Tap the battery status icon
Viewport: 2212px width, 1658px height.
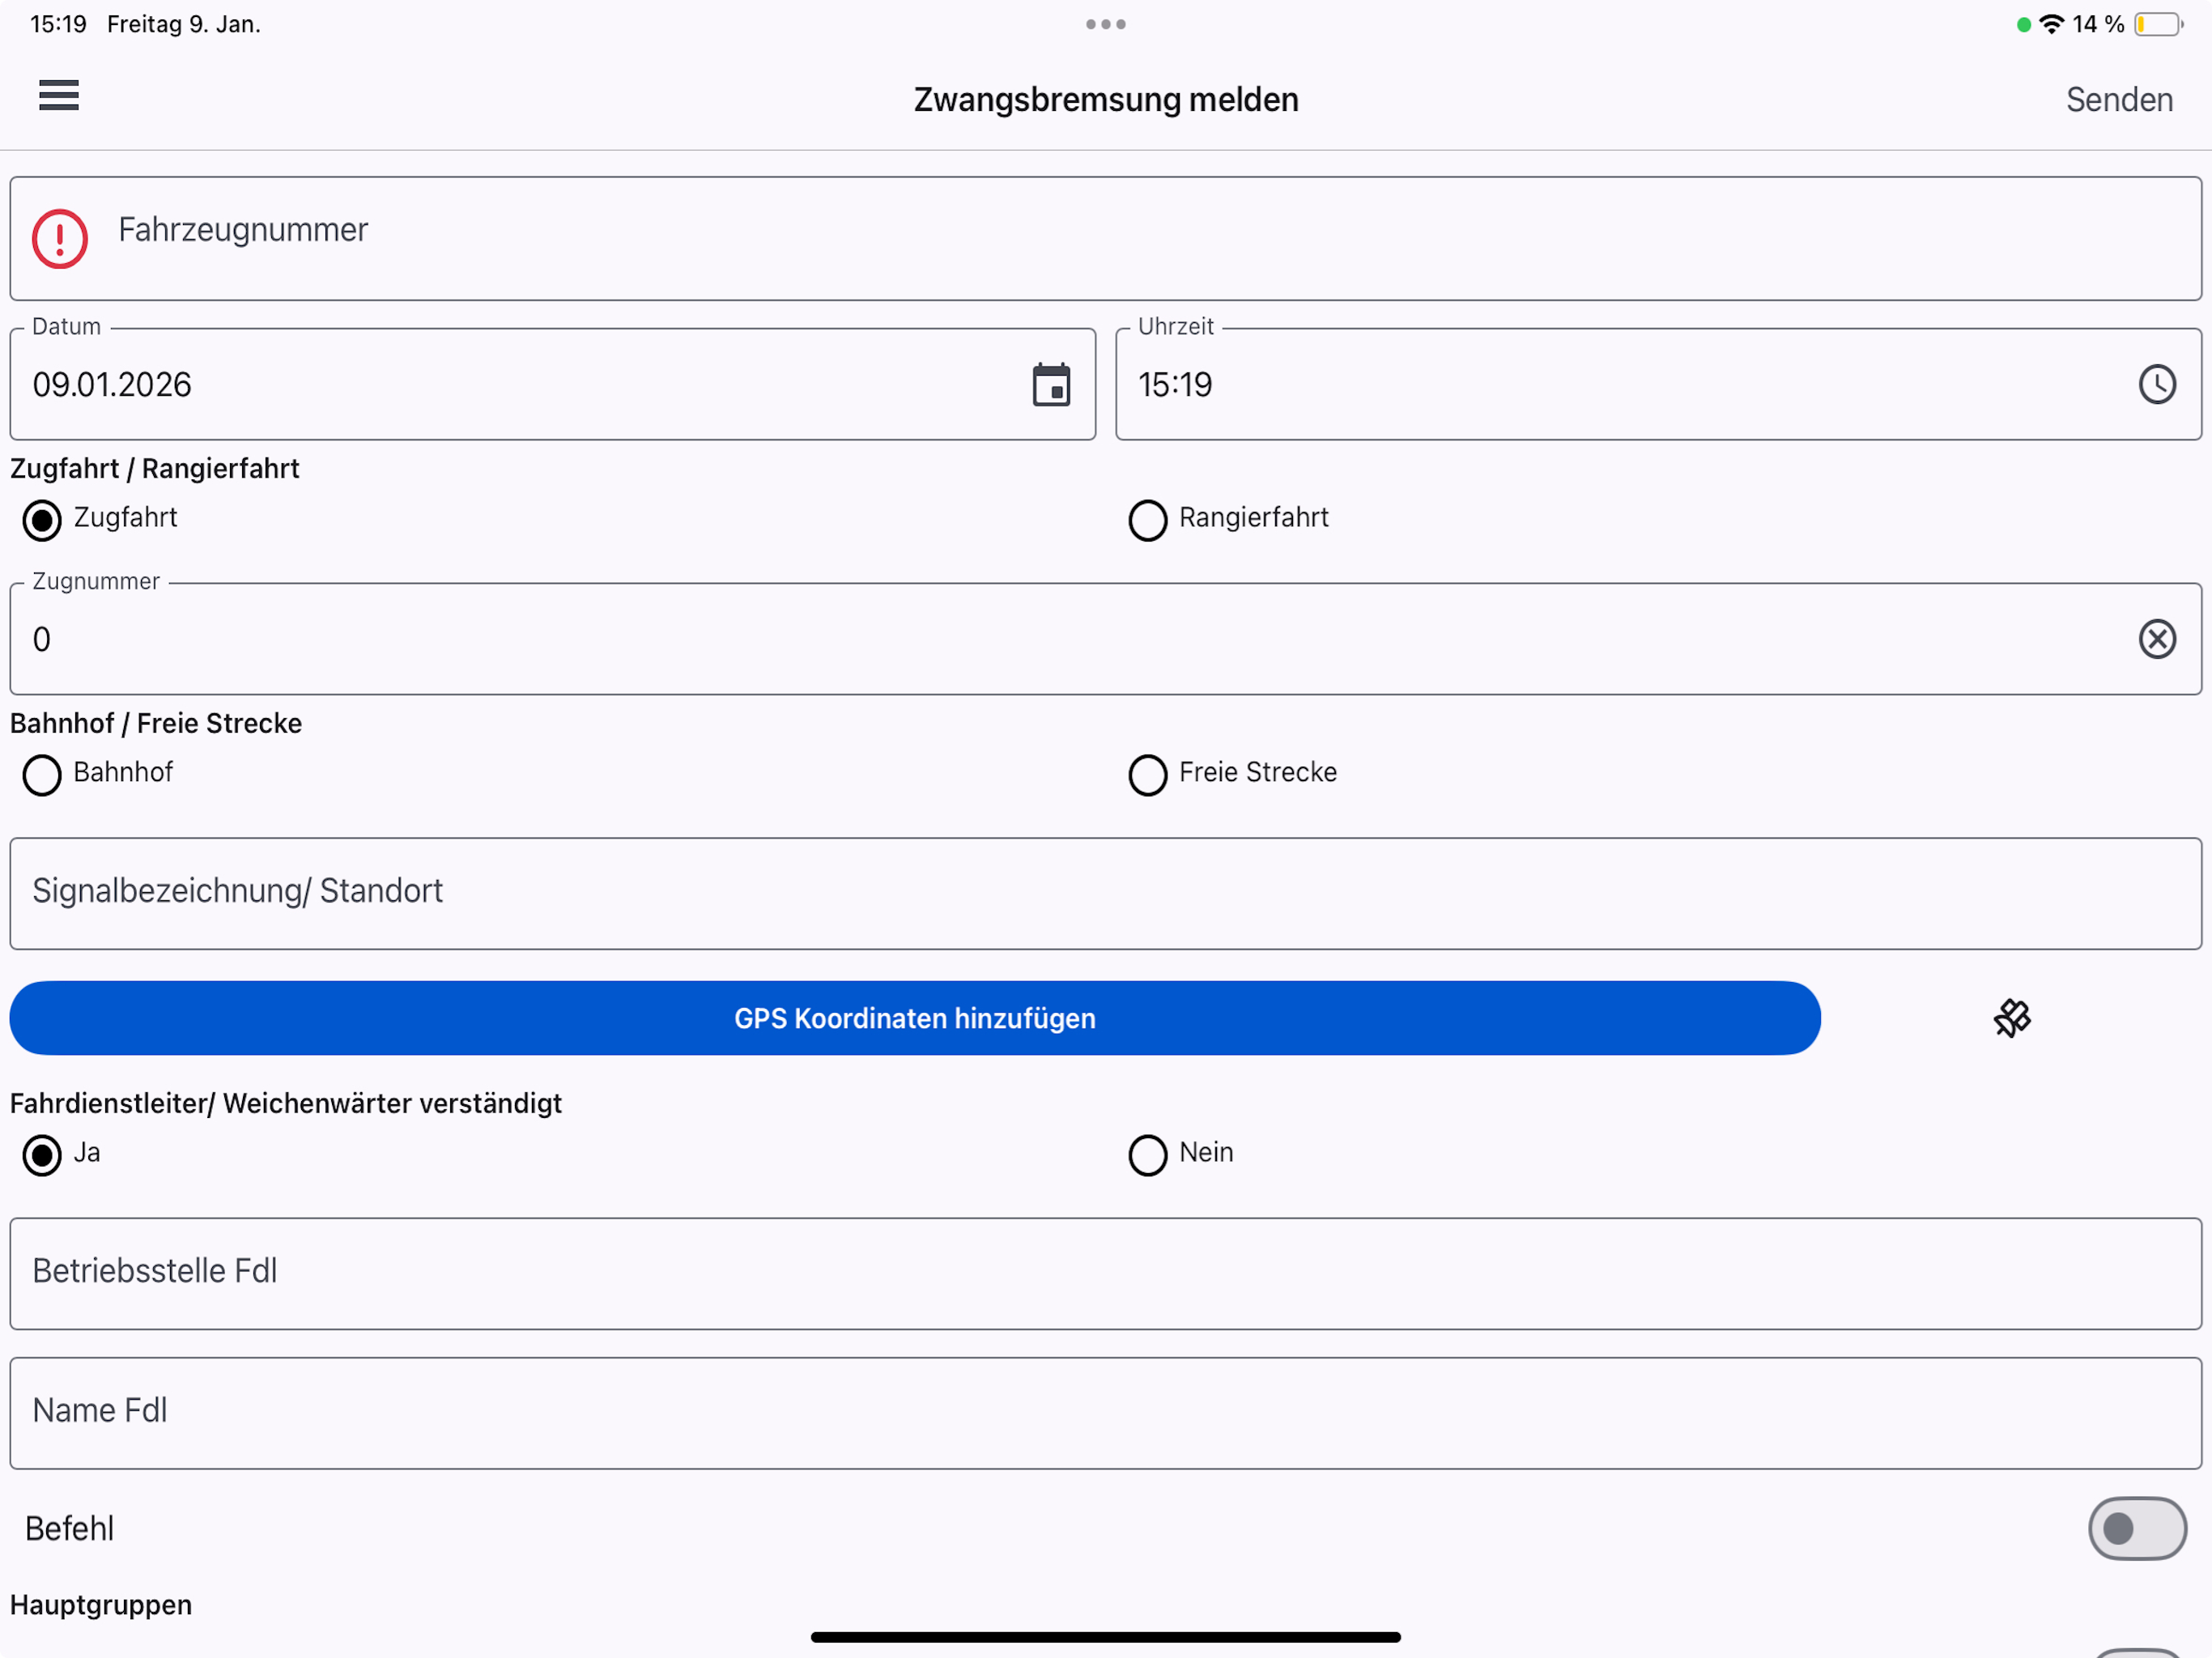(2158, 24)
